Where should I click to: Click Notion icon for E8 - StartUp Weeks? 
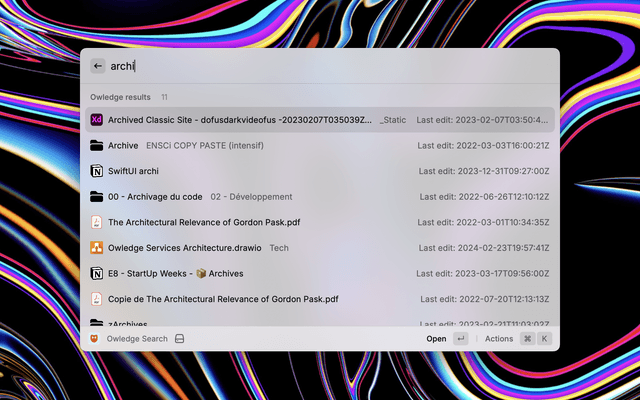click(97, 273)
